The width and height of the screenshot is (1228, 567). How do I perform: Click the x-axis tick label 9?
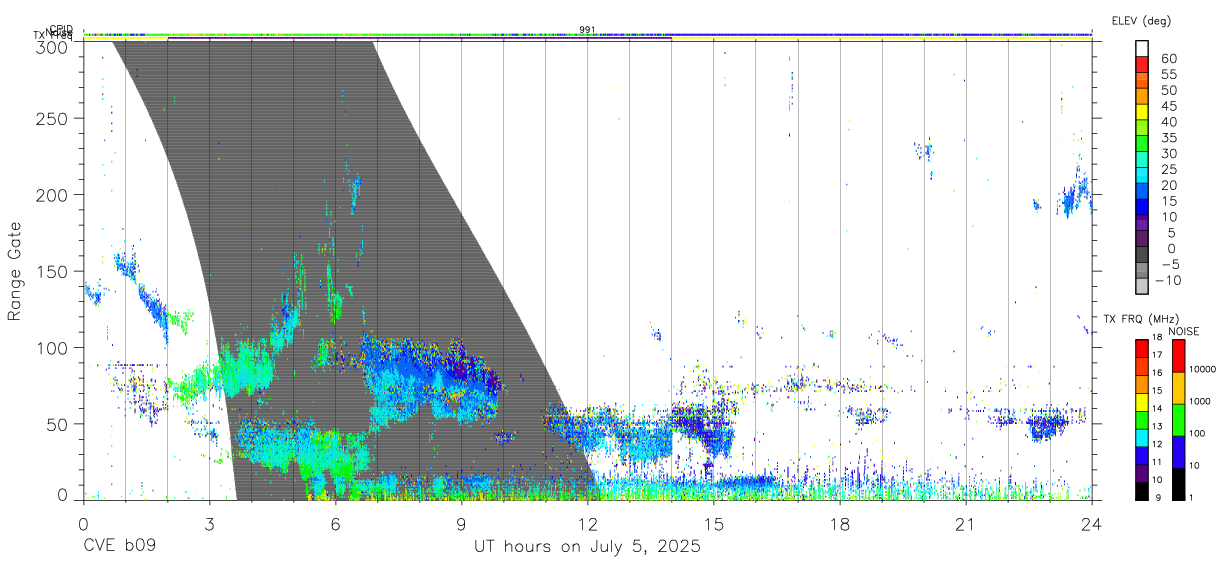[461, 524]
